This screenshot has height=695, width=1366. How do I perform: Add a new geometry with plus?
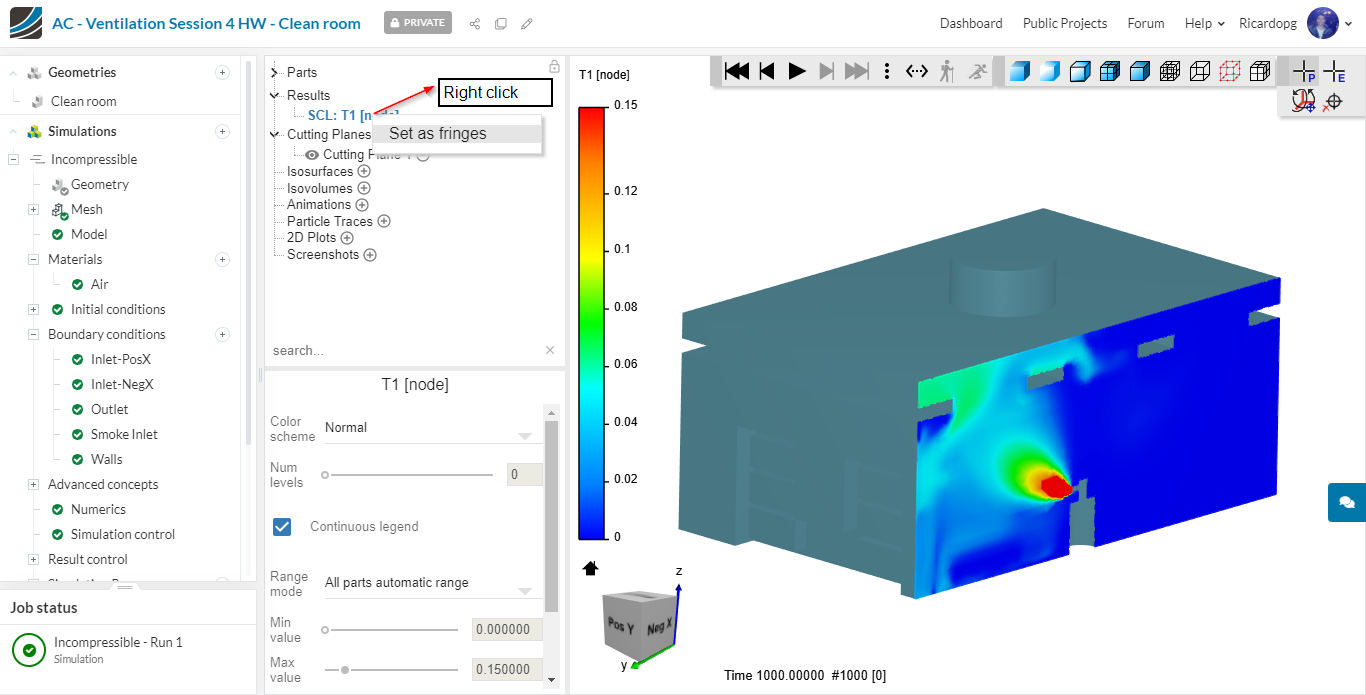(x=223, y=72)
